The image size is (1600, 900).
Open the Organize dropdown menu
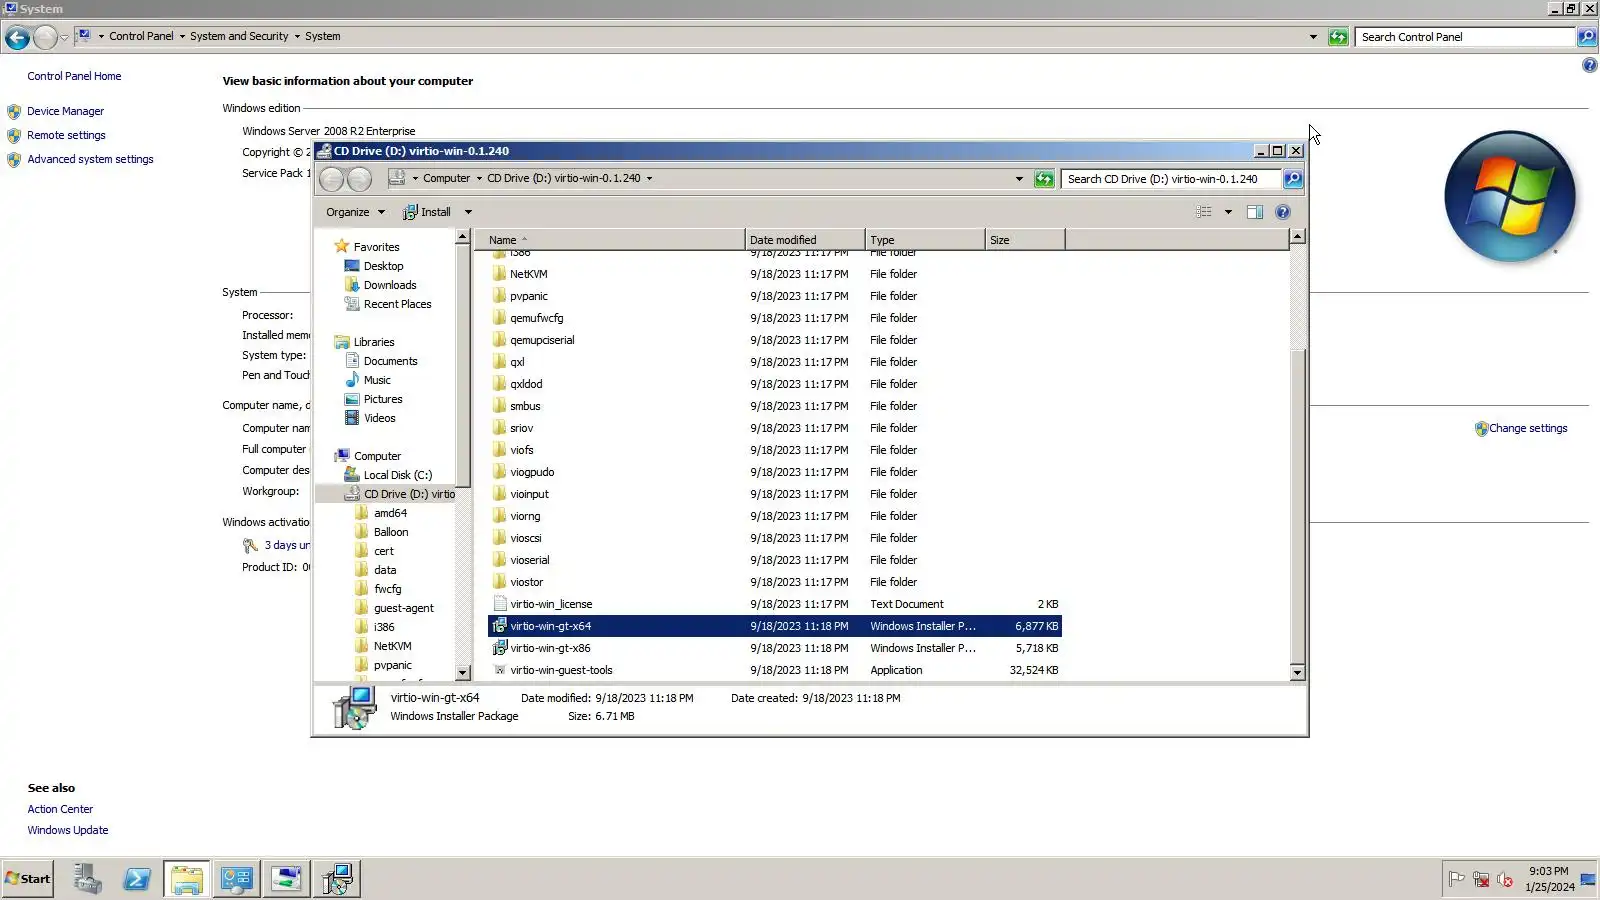coord(355,212)
